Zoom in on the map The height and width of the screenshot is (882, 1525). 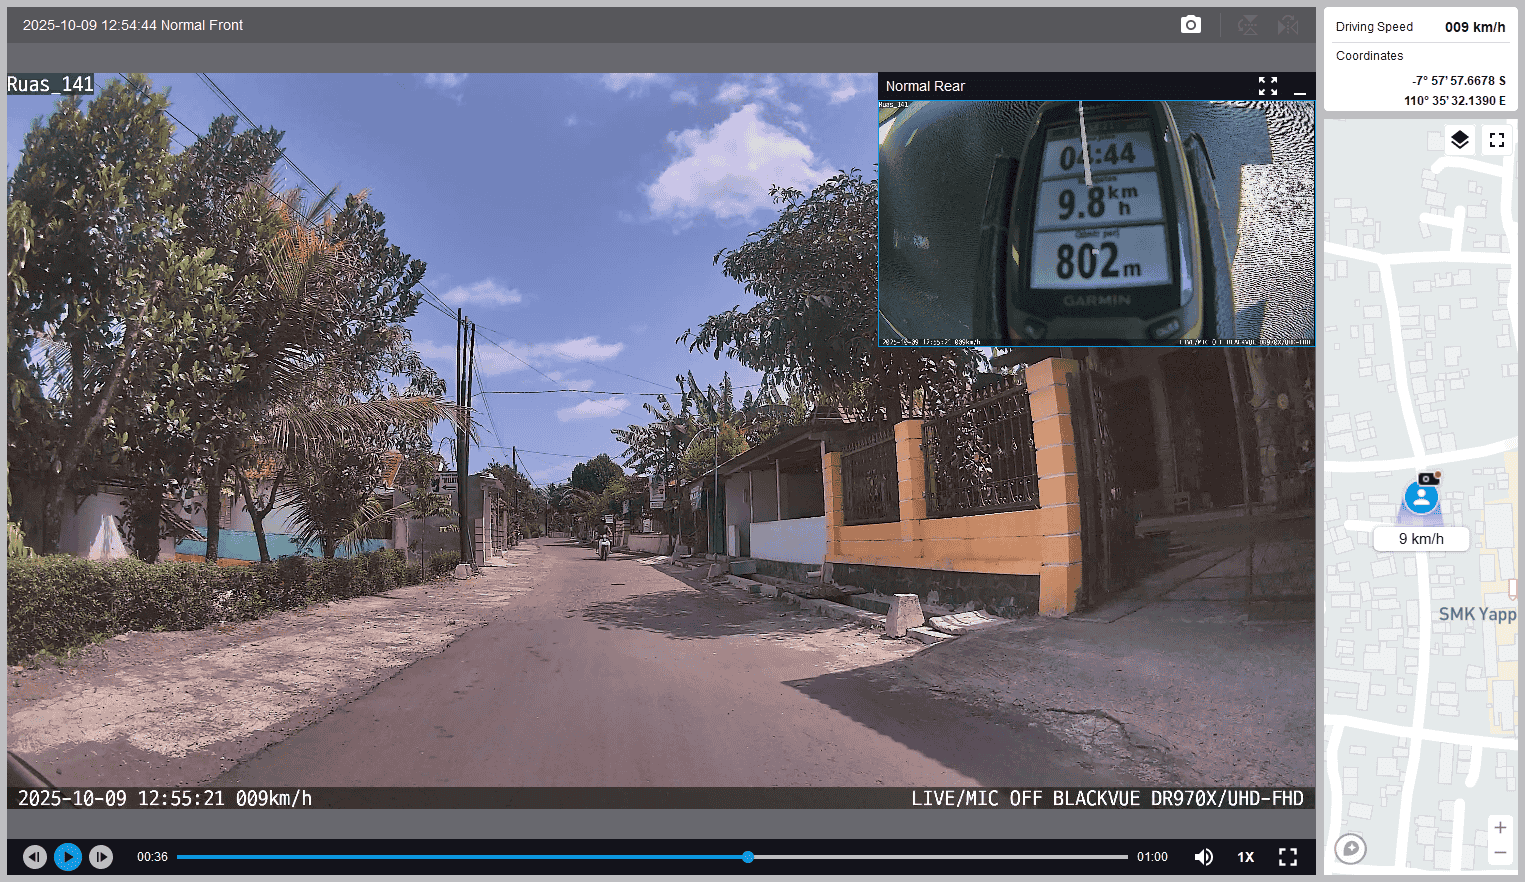click(x=1499, y=828)
